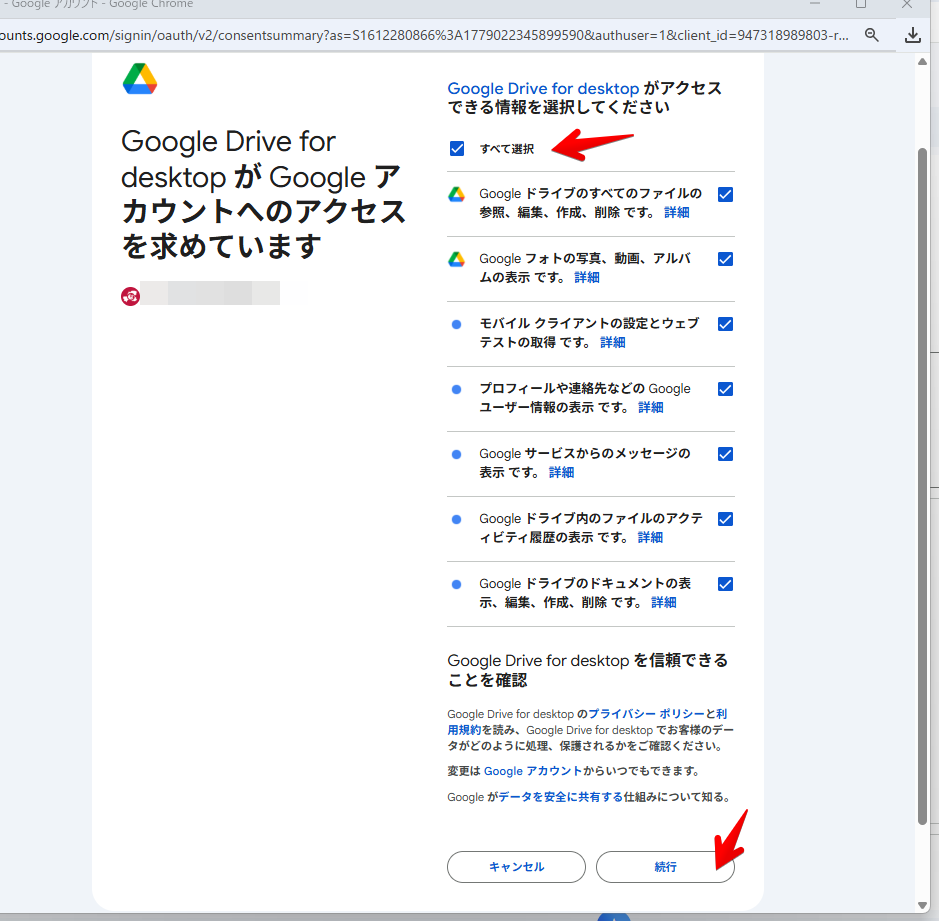Uncheck the Google フォトの写真 permission checkbox

click(725, 259)
